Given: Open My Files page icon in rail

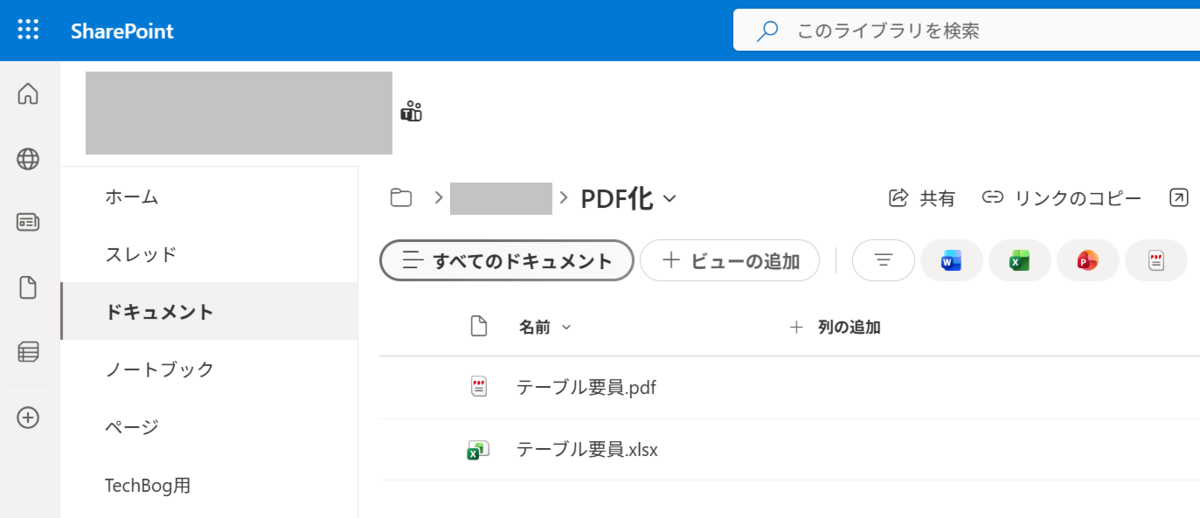Looking at the screenshot, I should pos(28,288).
